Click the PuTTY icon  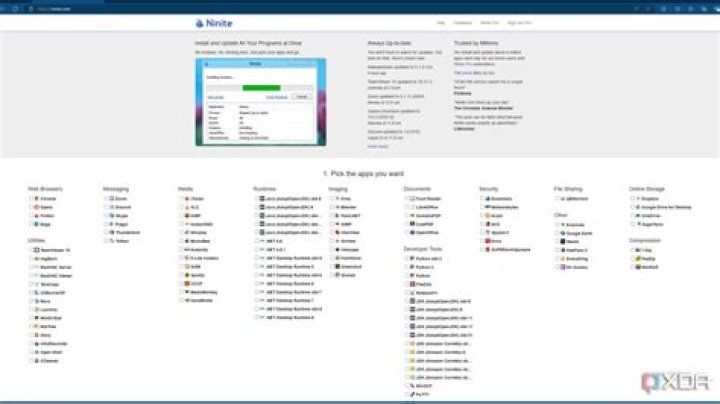[x=412, y=394]
